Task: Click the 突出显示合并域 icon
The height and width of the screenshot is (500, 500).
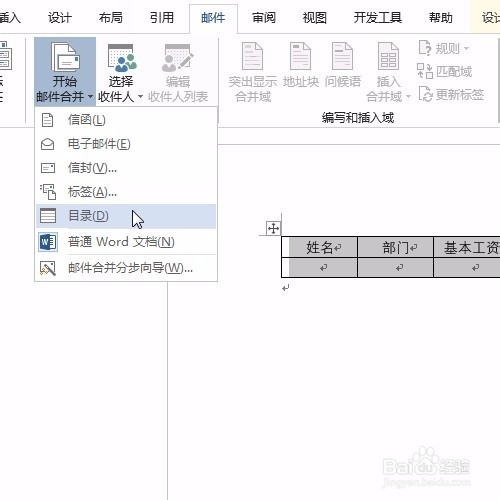Action: (x=252, y=56)
